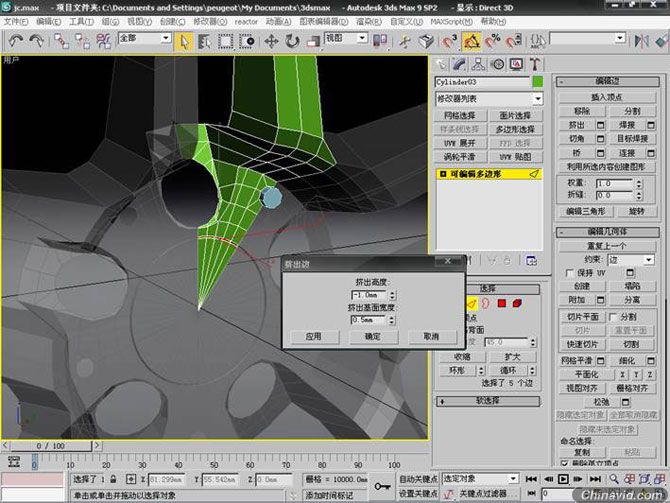Collapse the 编辑边 rollout
This screenshot has width=670, height=503.
click(608, 81)
